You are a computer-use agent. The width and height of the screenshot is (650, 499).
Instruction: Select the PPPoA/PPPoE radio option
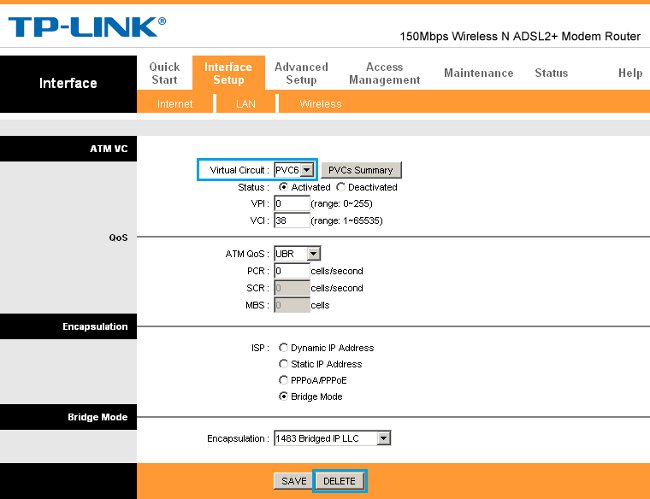[283, 380]
